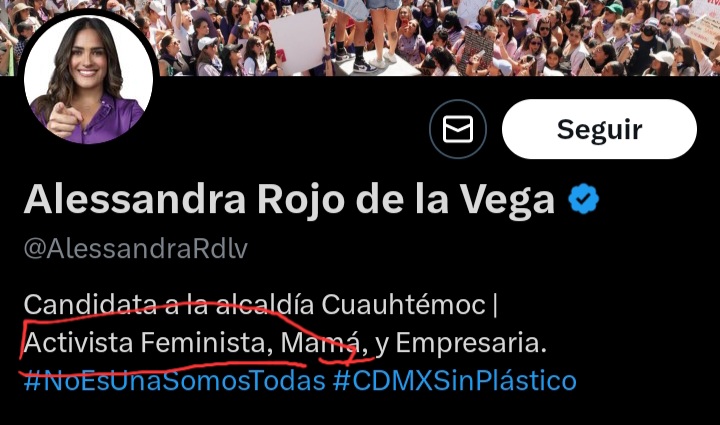Click the pointing hand in profile photo

coord(63,120)
